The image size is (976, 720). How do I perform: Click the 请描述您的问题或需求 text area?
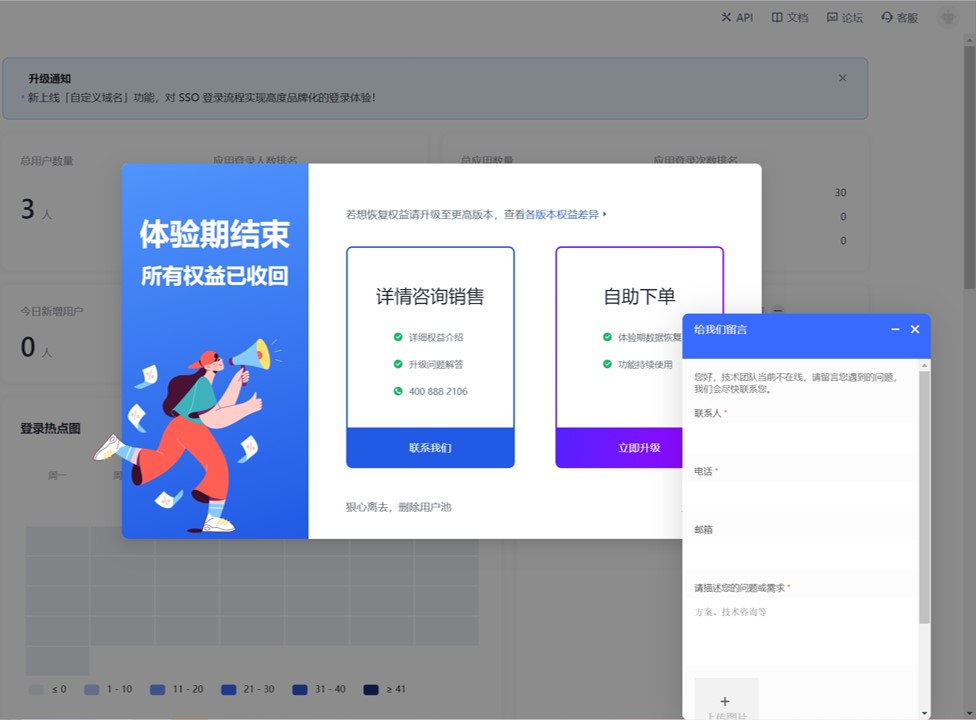tap(803, 632)
